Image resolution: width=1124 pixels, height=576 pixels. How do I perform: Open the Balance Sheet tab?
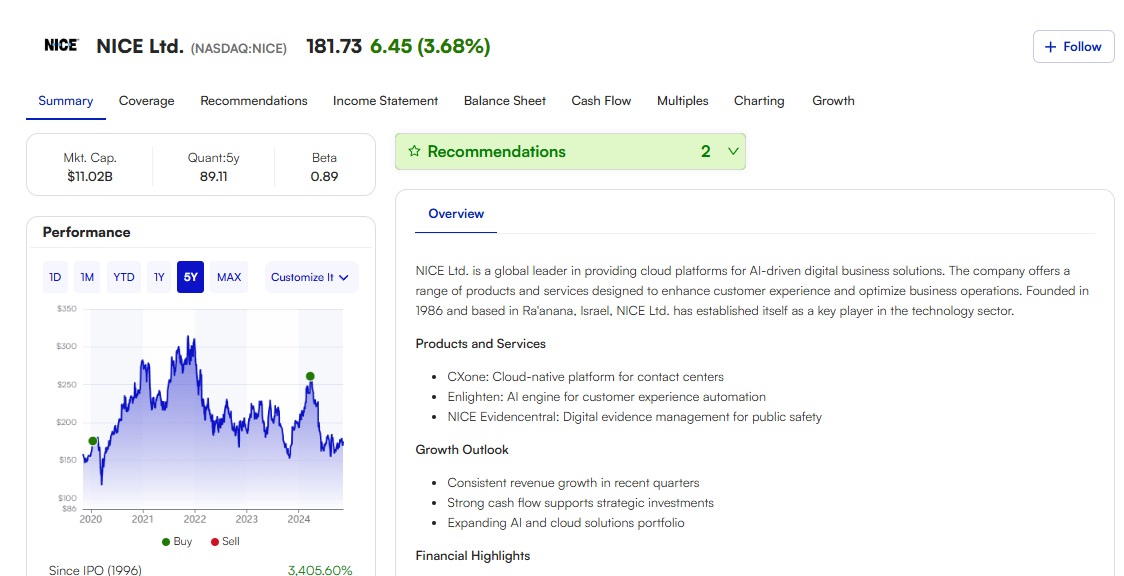click(504, 100)
